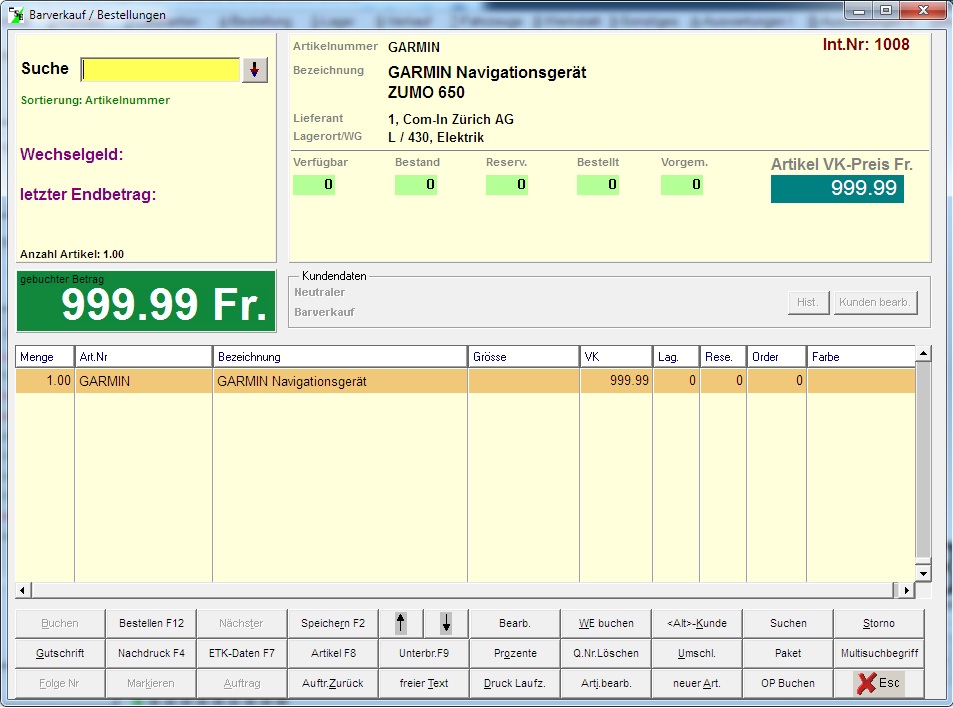Click the Unterbr.F9 button
Viewport: 953px width, 708px height.
click(424, 653)
